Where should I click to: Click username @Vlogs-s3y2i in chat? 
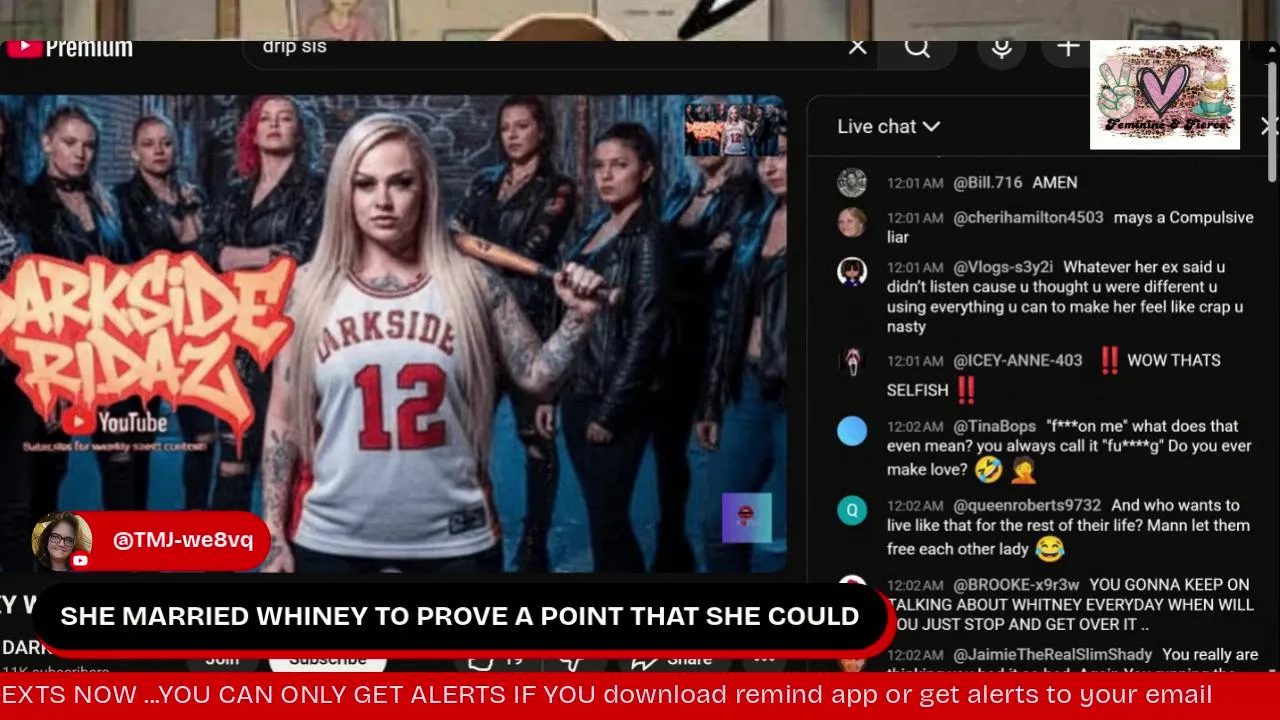tap(1003, 267)
